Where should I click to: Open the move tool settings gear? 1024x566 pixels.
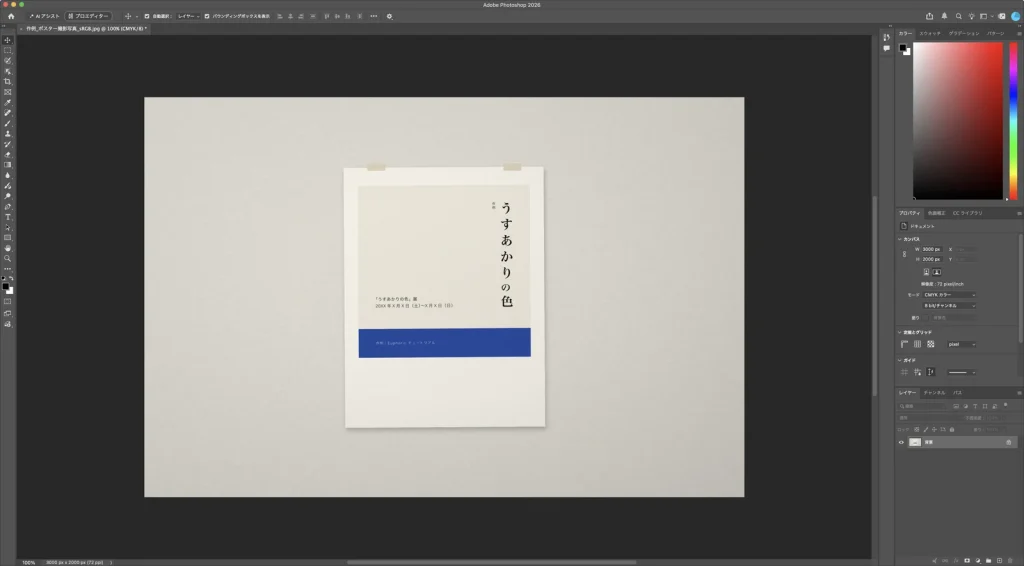[x=389, y=16]
